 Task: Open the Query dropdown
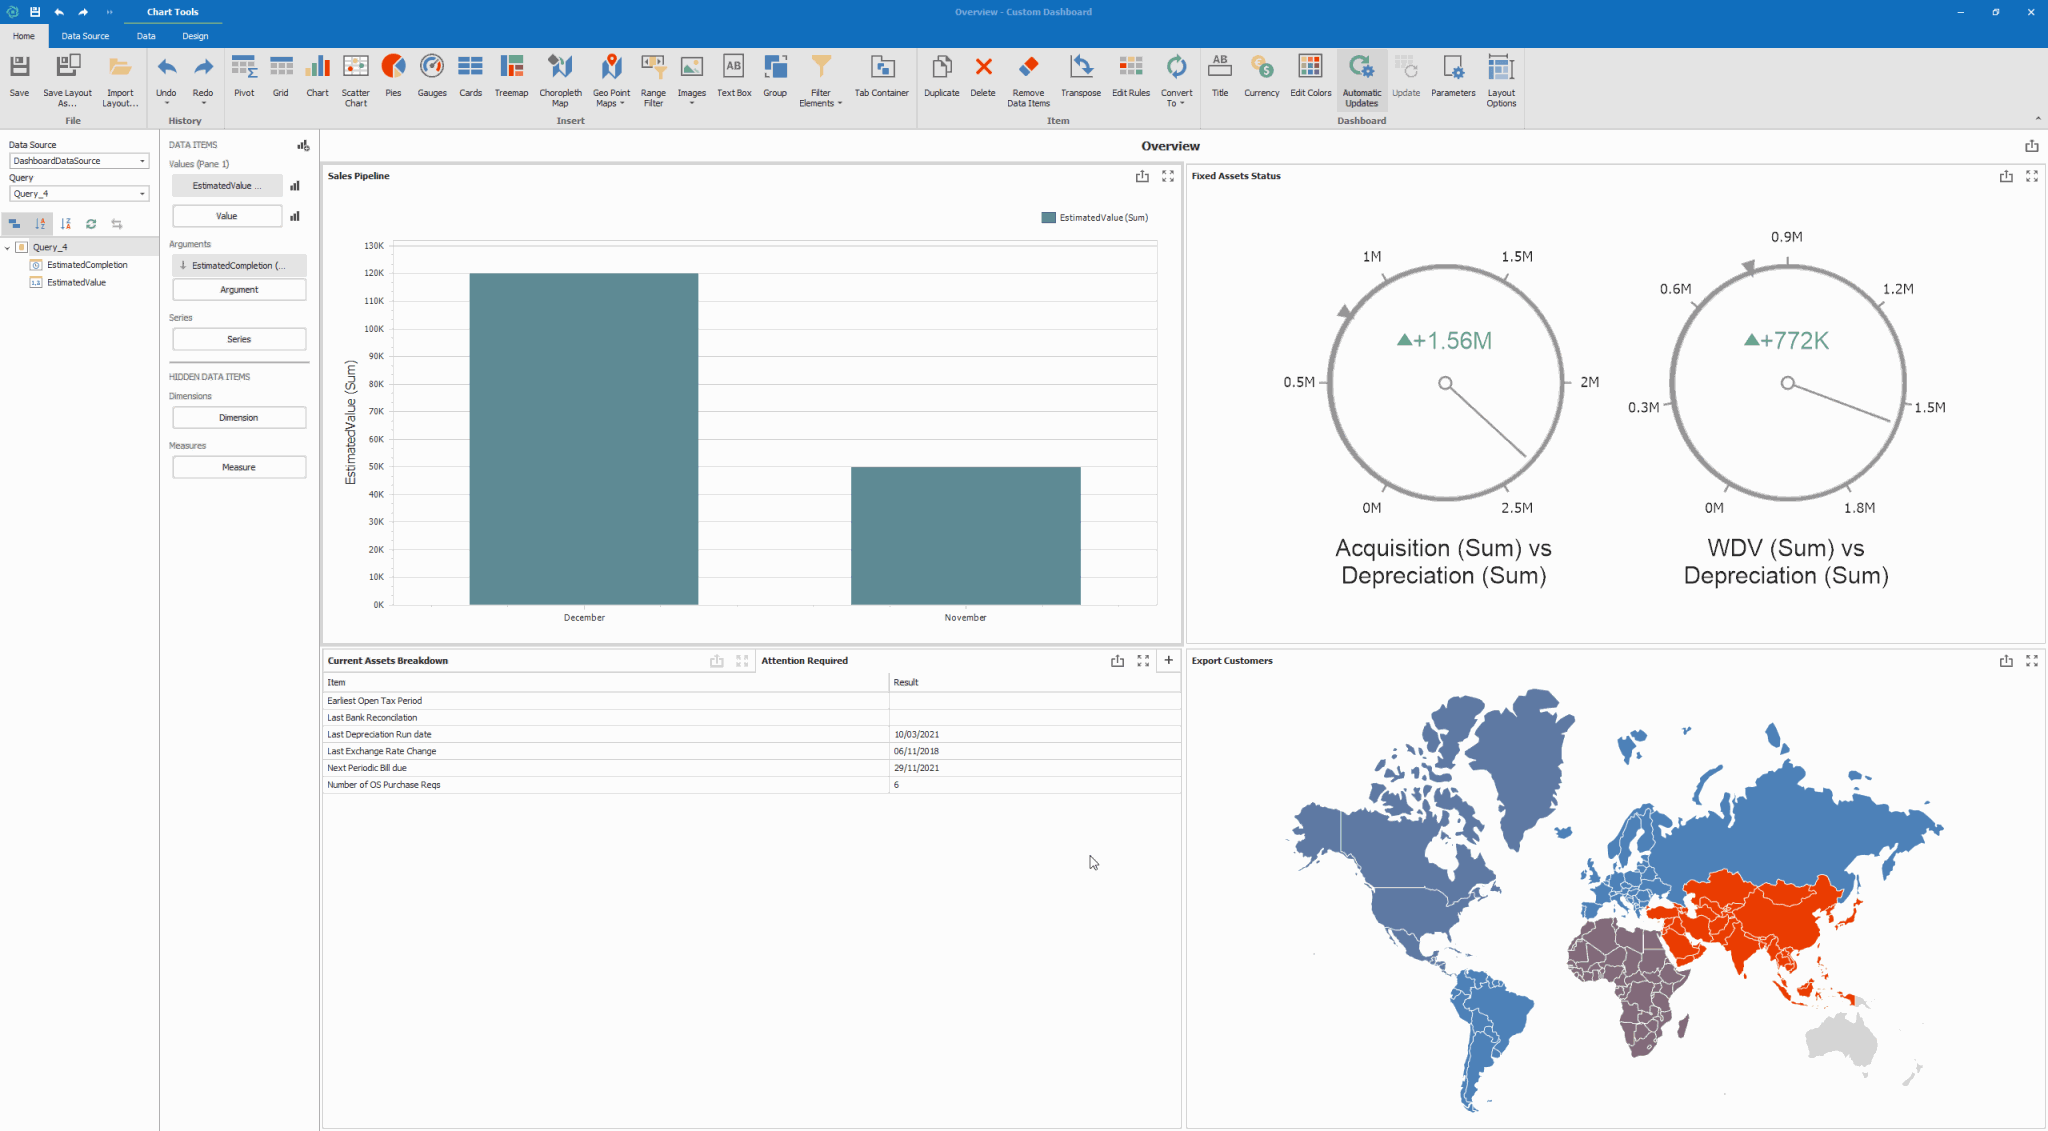click(142, 194)
